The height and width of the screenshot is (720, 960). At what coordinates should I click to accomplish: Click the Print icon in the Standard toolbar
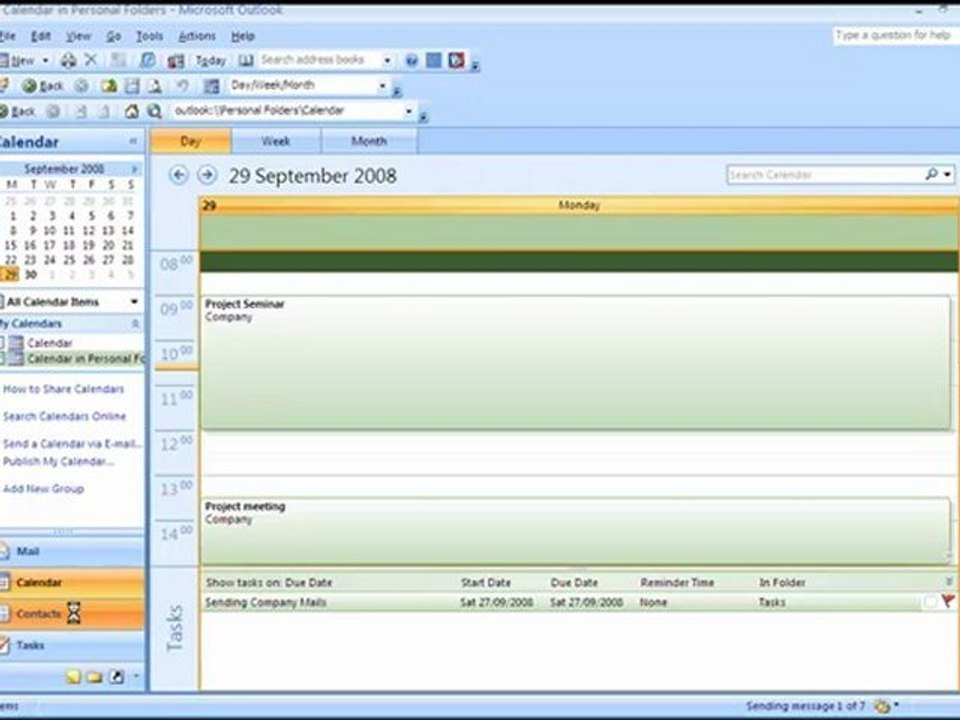(69, 60)
